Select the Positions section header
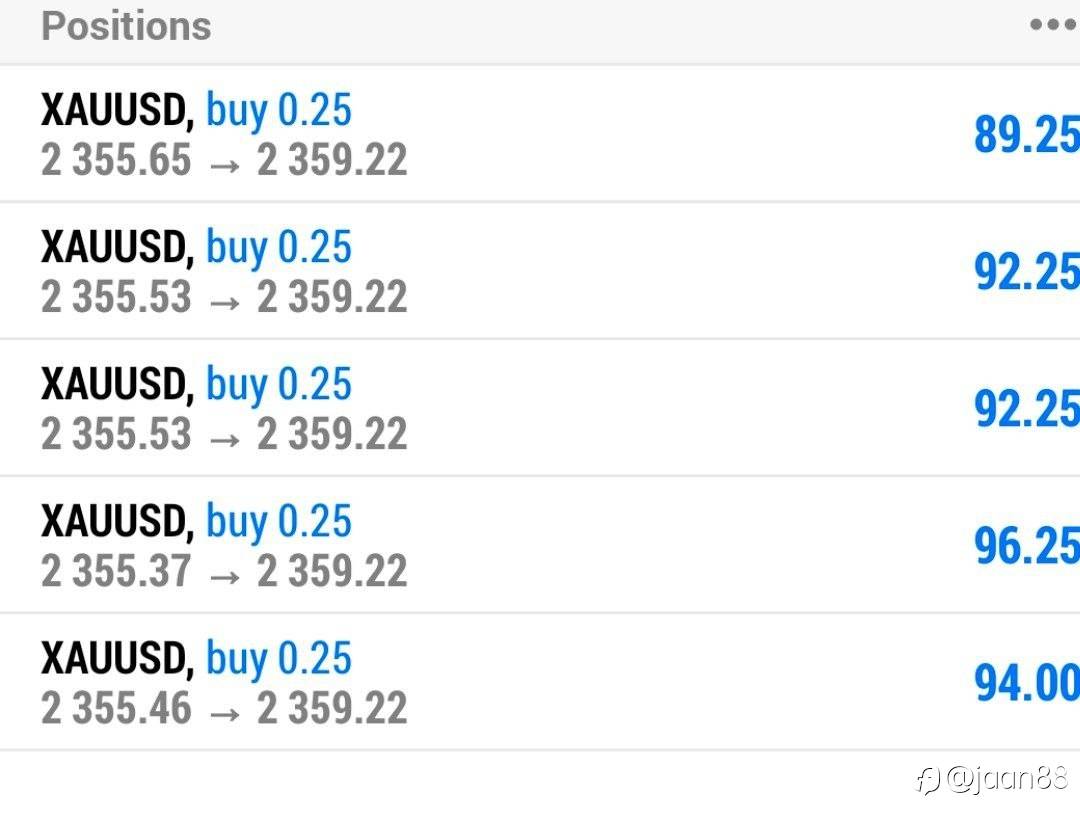This screenshot has width=1080, height=827. coord(126,26)
